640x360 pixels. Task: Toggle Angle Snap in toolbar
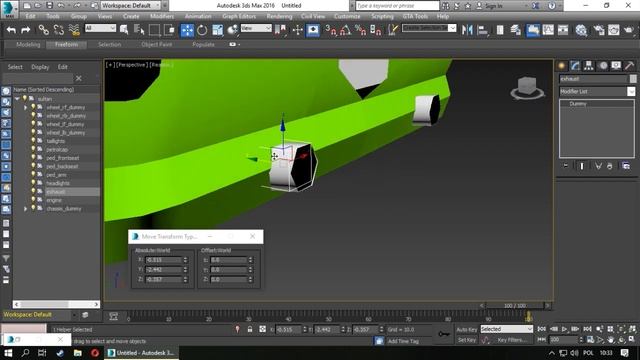[x=345, y=30]
